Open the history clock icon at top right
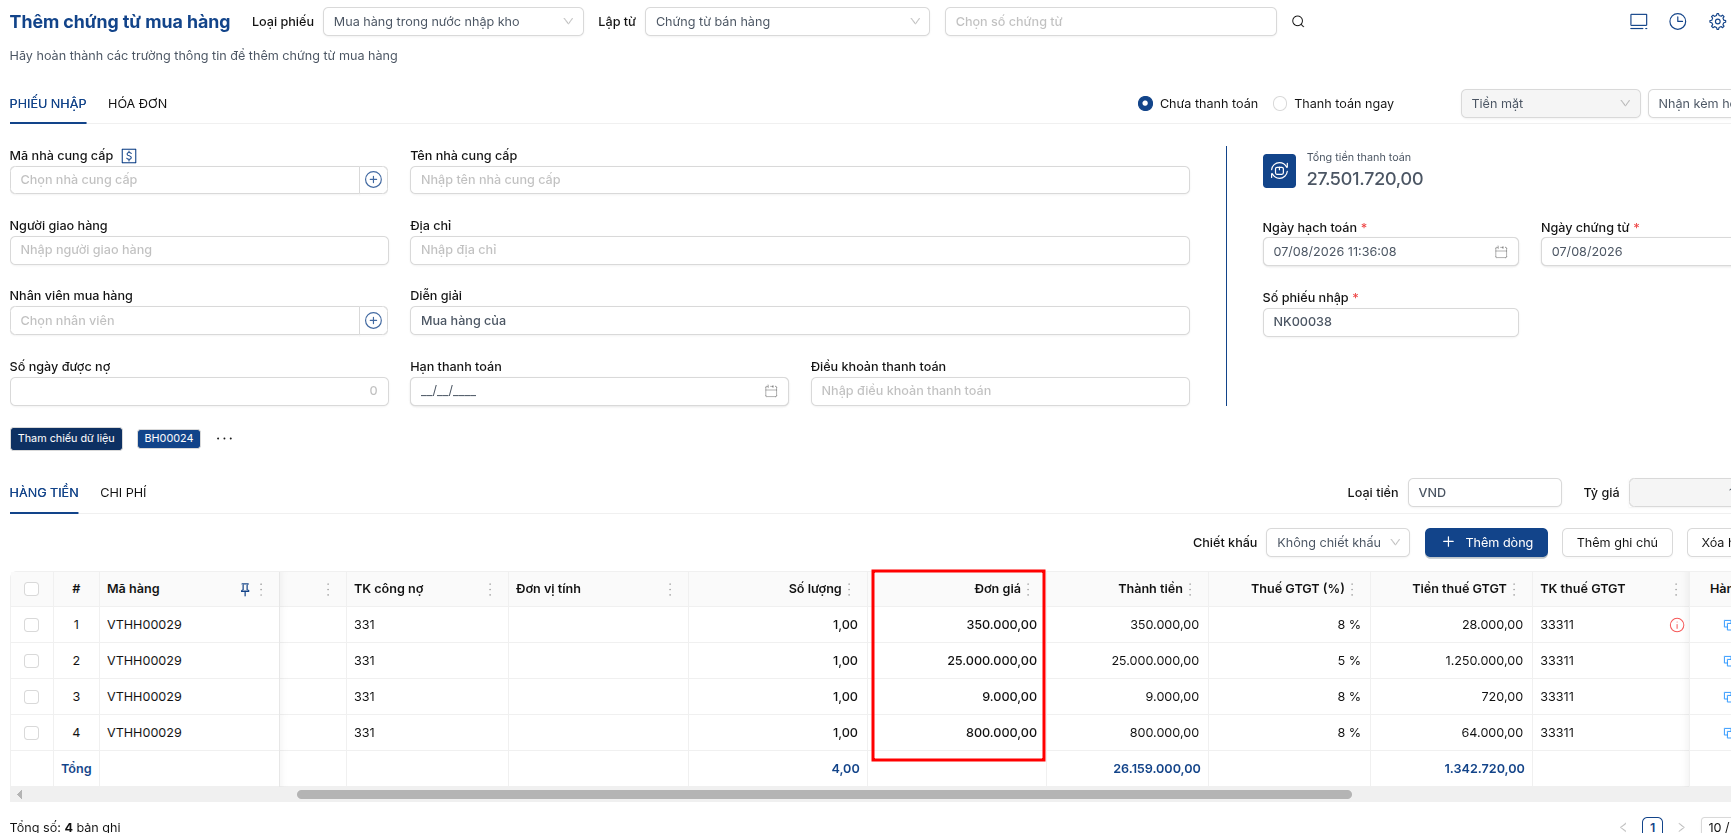The height and width of the screenshot is (834, 1731). pyautogui.click(x=1678, y=22)
